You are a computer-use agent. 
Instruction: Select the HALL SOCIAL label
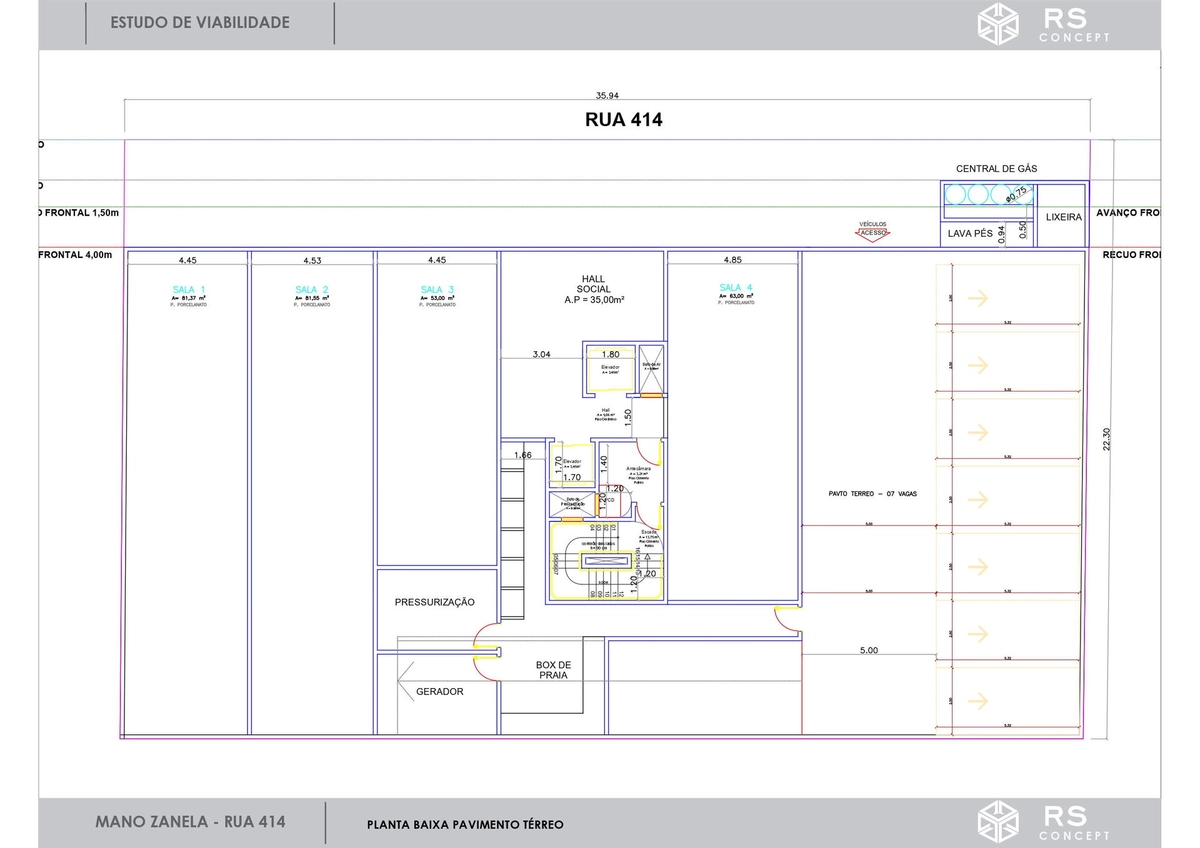pyautogui.click(x=593, y=284)
